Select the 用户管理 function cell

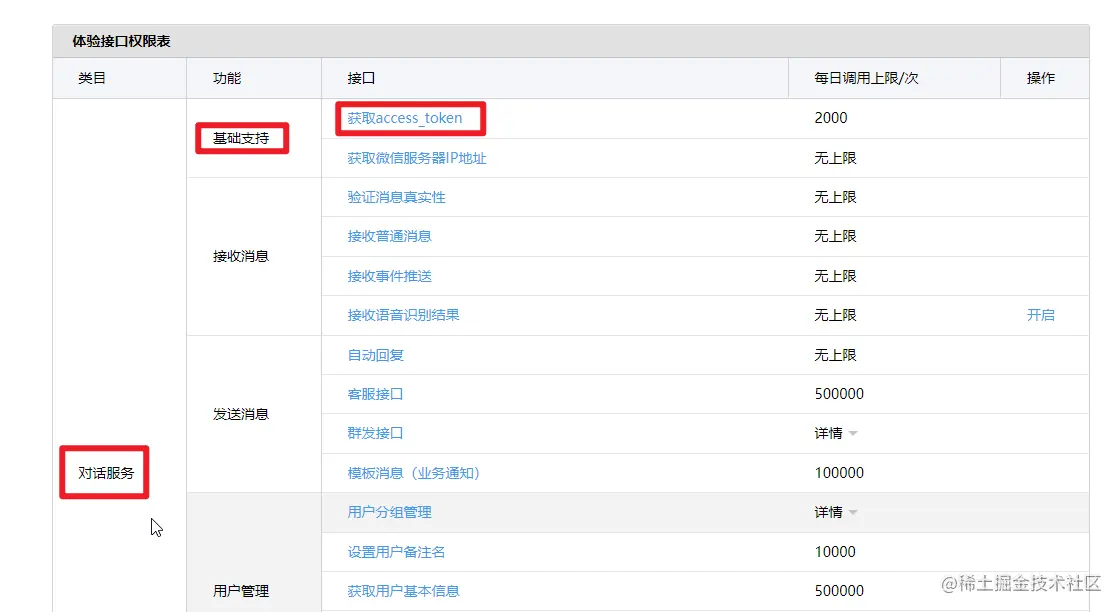[x=241, y=591]
